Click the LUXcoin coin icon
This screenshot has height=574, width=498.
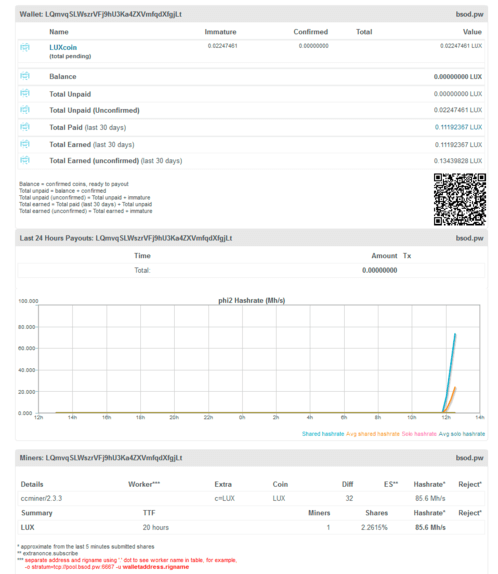[25, 47]
